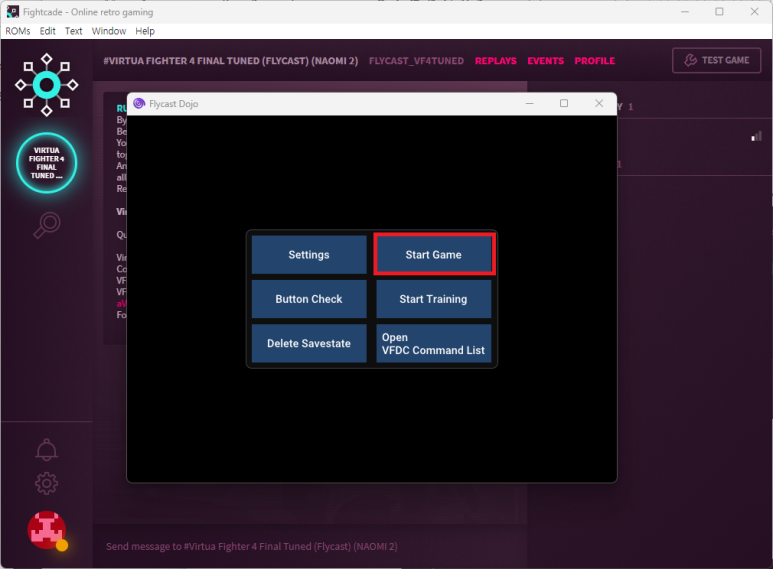Select the Virtua Fighter 4 Final Tuned channel badge
Viewport: 773px width, 569px height.
point(46,163)
